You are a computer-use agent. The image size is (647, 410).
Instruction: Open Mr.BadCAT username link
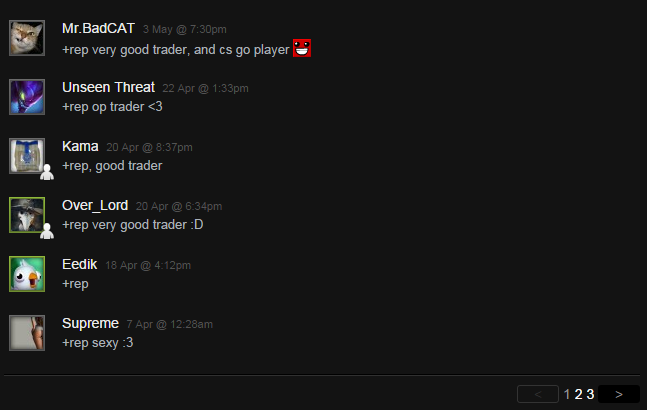(98, 28)
